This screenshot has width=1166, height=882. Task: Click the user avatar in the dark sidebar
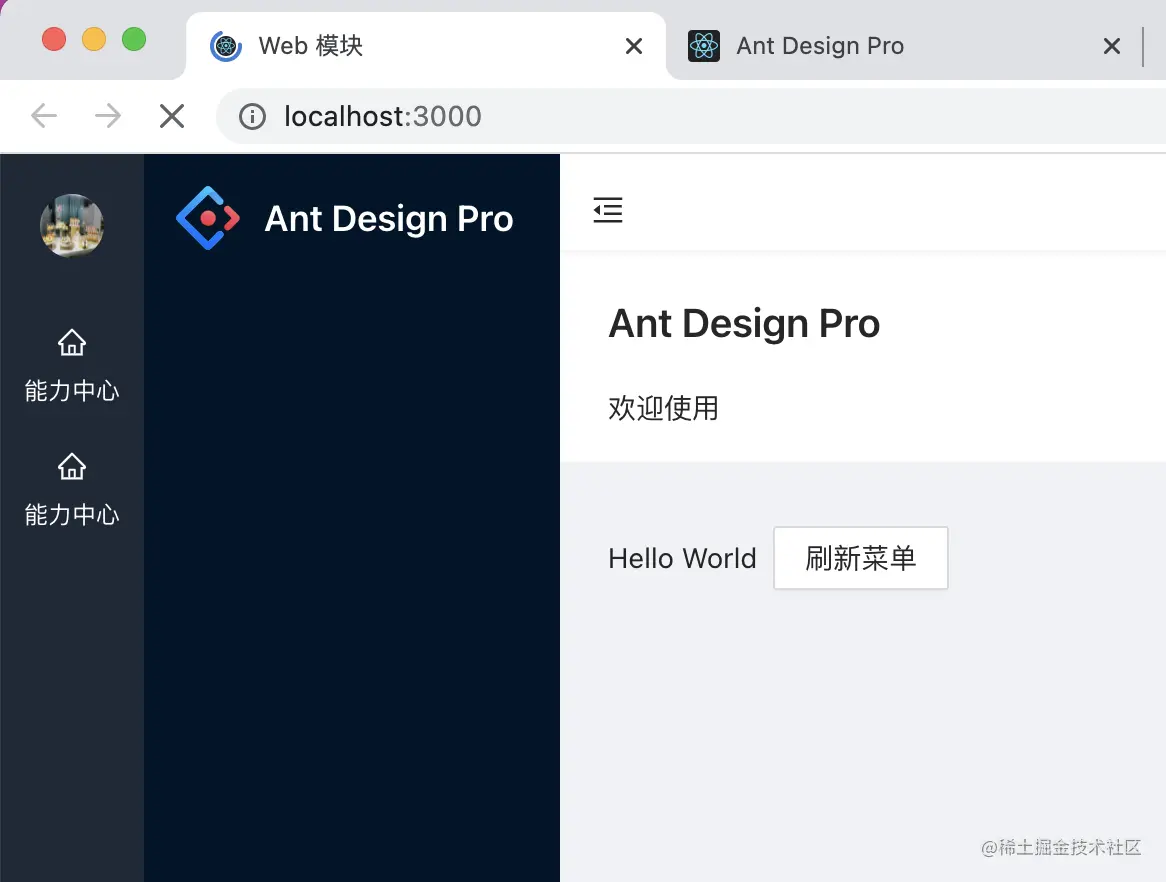pyautogui.click(x=71, y=225)
